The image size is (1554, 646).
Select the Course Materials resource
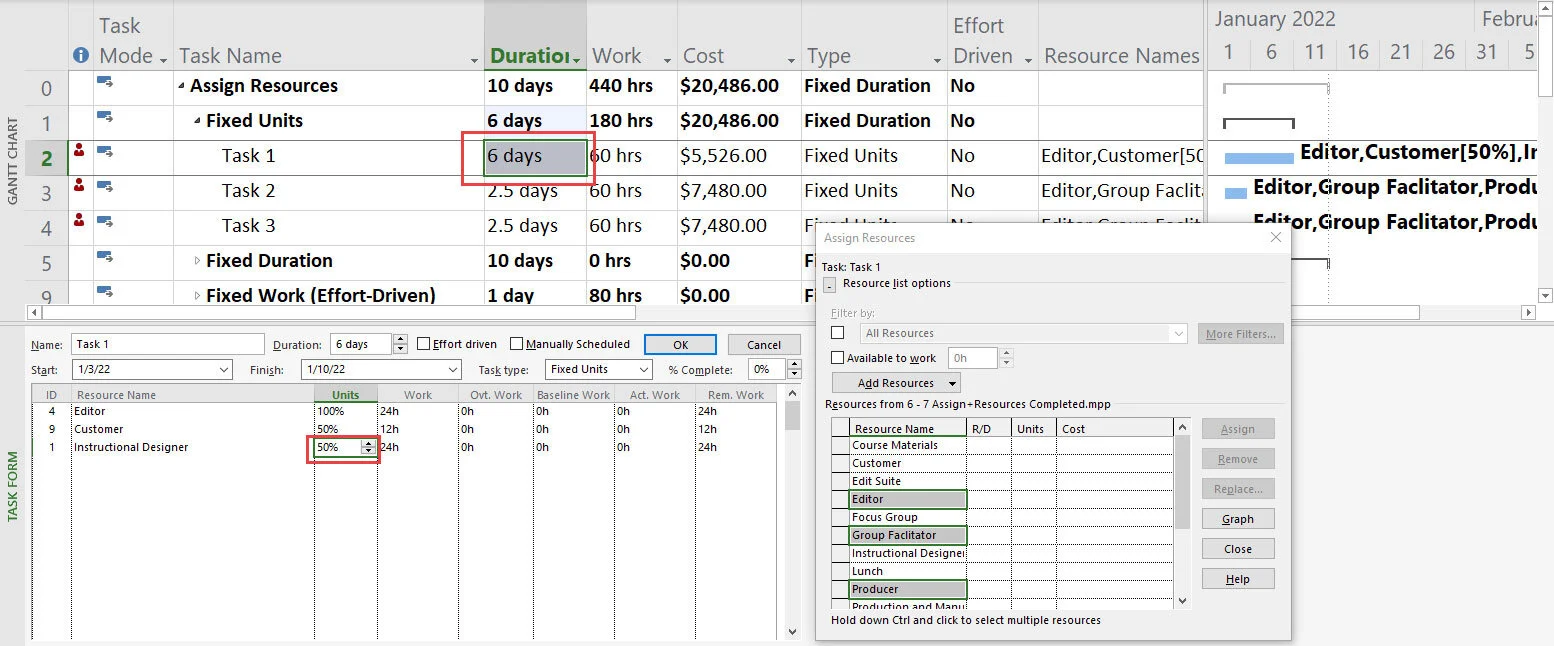908,445
